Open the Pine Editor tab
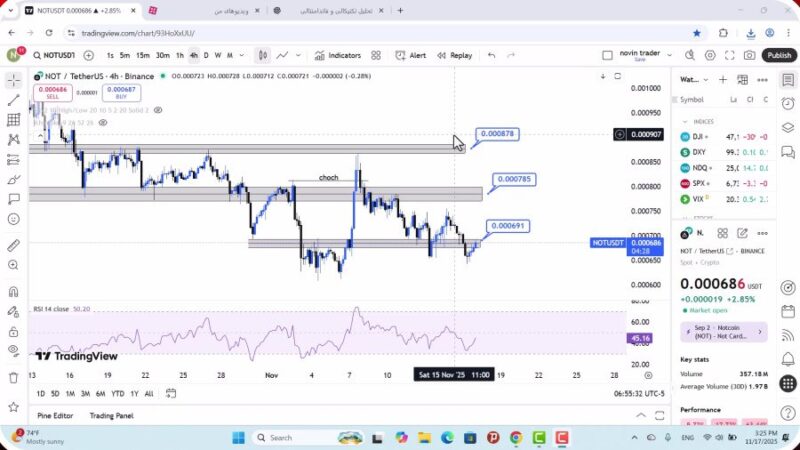The height and width of the screenshot is (450, 800). click(x=55, y=415)
